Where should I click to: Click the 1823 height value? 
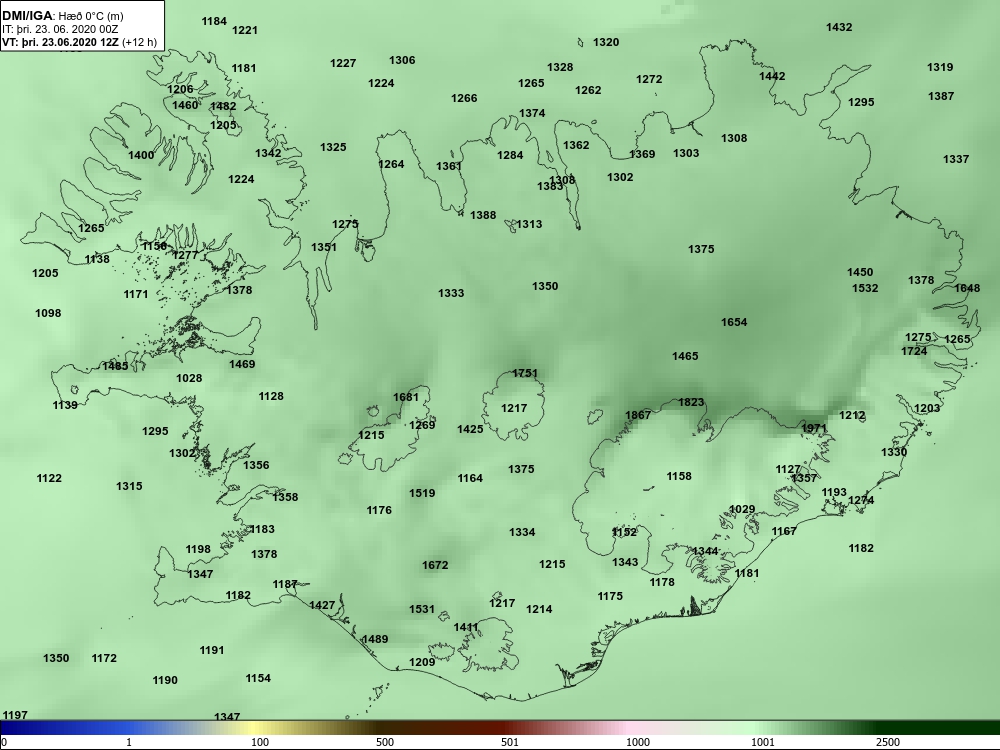click(x=691, y=402)
